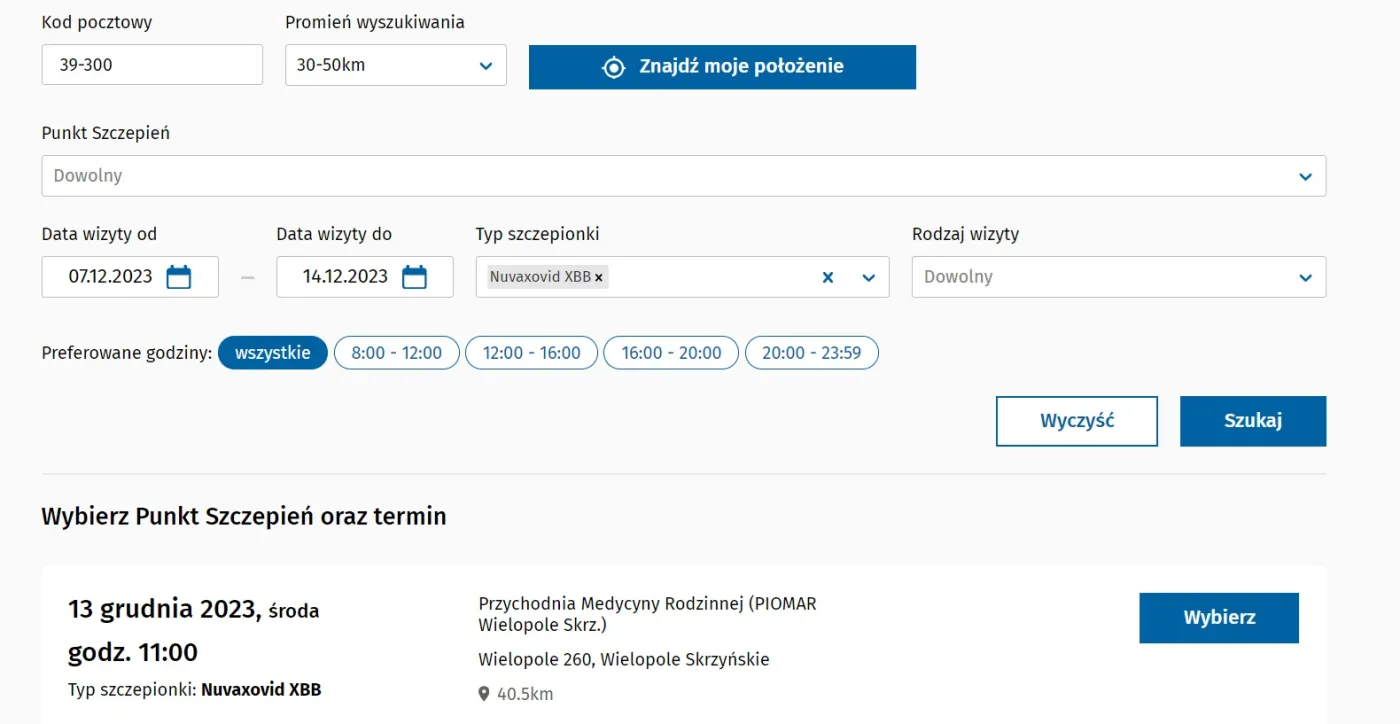Open the Rodzaj wizyty dropdown
The width and height of the screenshot is (1400, 724).
click(1118, 277)
